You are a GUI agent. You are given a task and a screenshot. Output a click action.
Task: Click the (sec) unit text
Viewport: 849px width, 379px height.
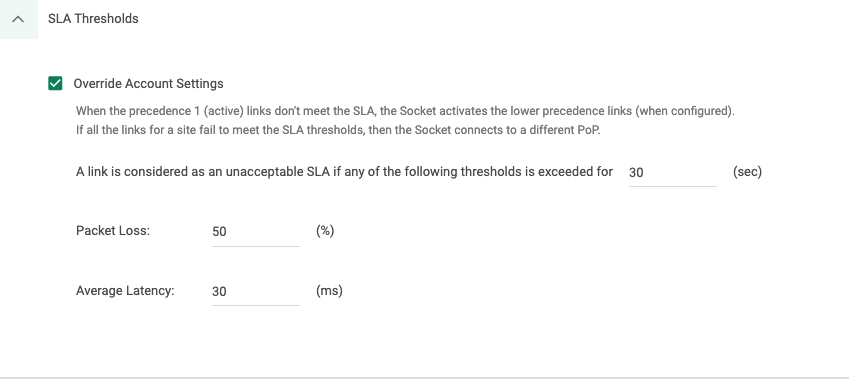click(x=747, y=172)
